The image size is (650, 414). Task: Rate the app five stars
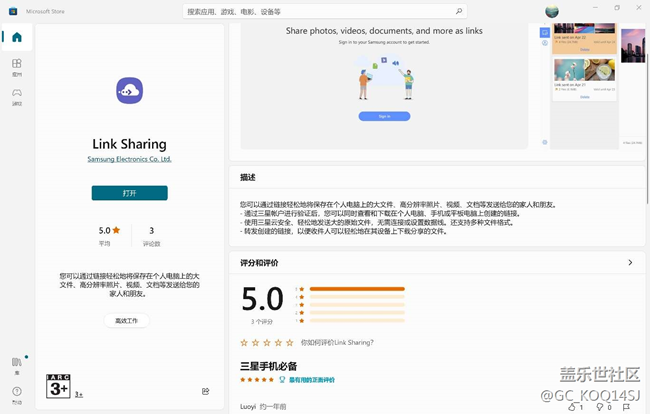point(290,342)
